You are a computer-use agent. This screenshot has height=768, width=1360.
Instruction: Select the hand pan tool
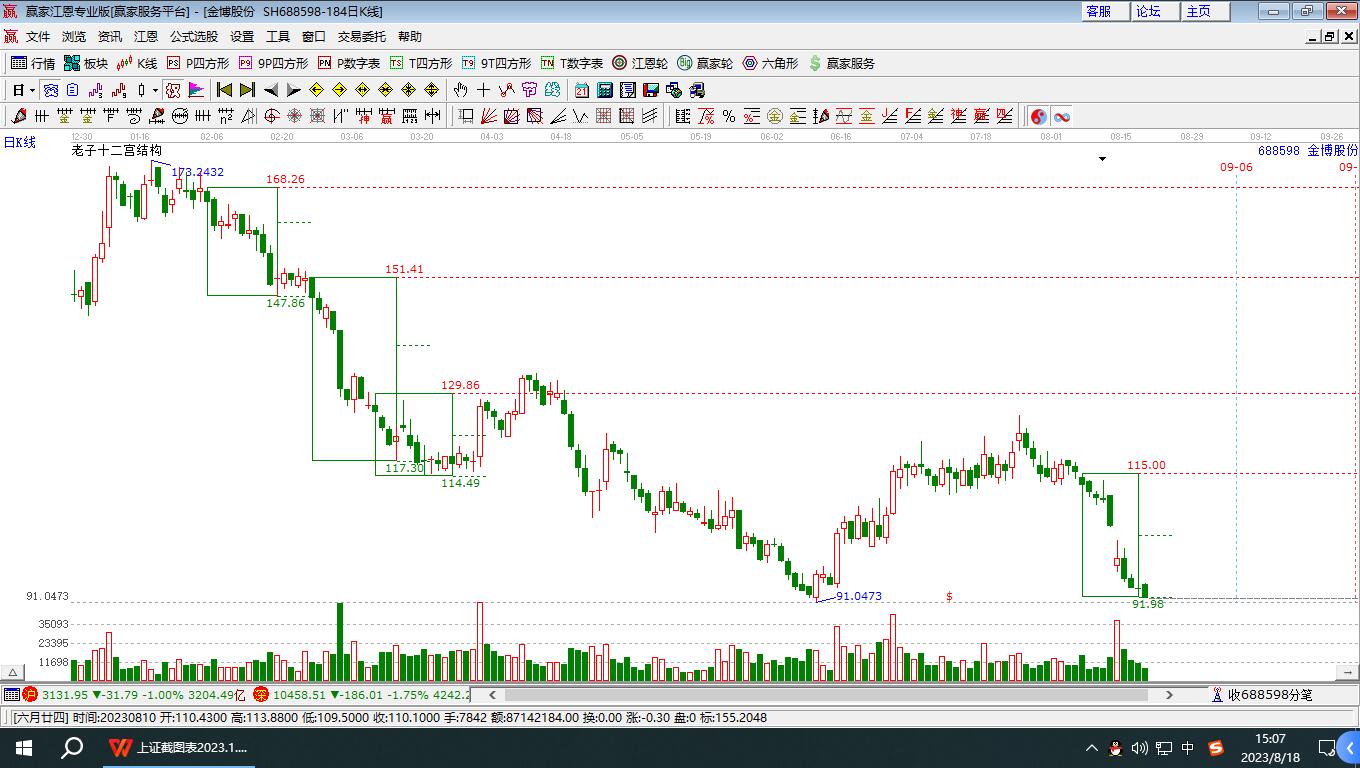460,90
